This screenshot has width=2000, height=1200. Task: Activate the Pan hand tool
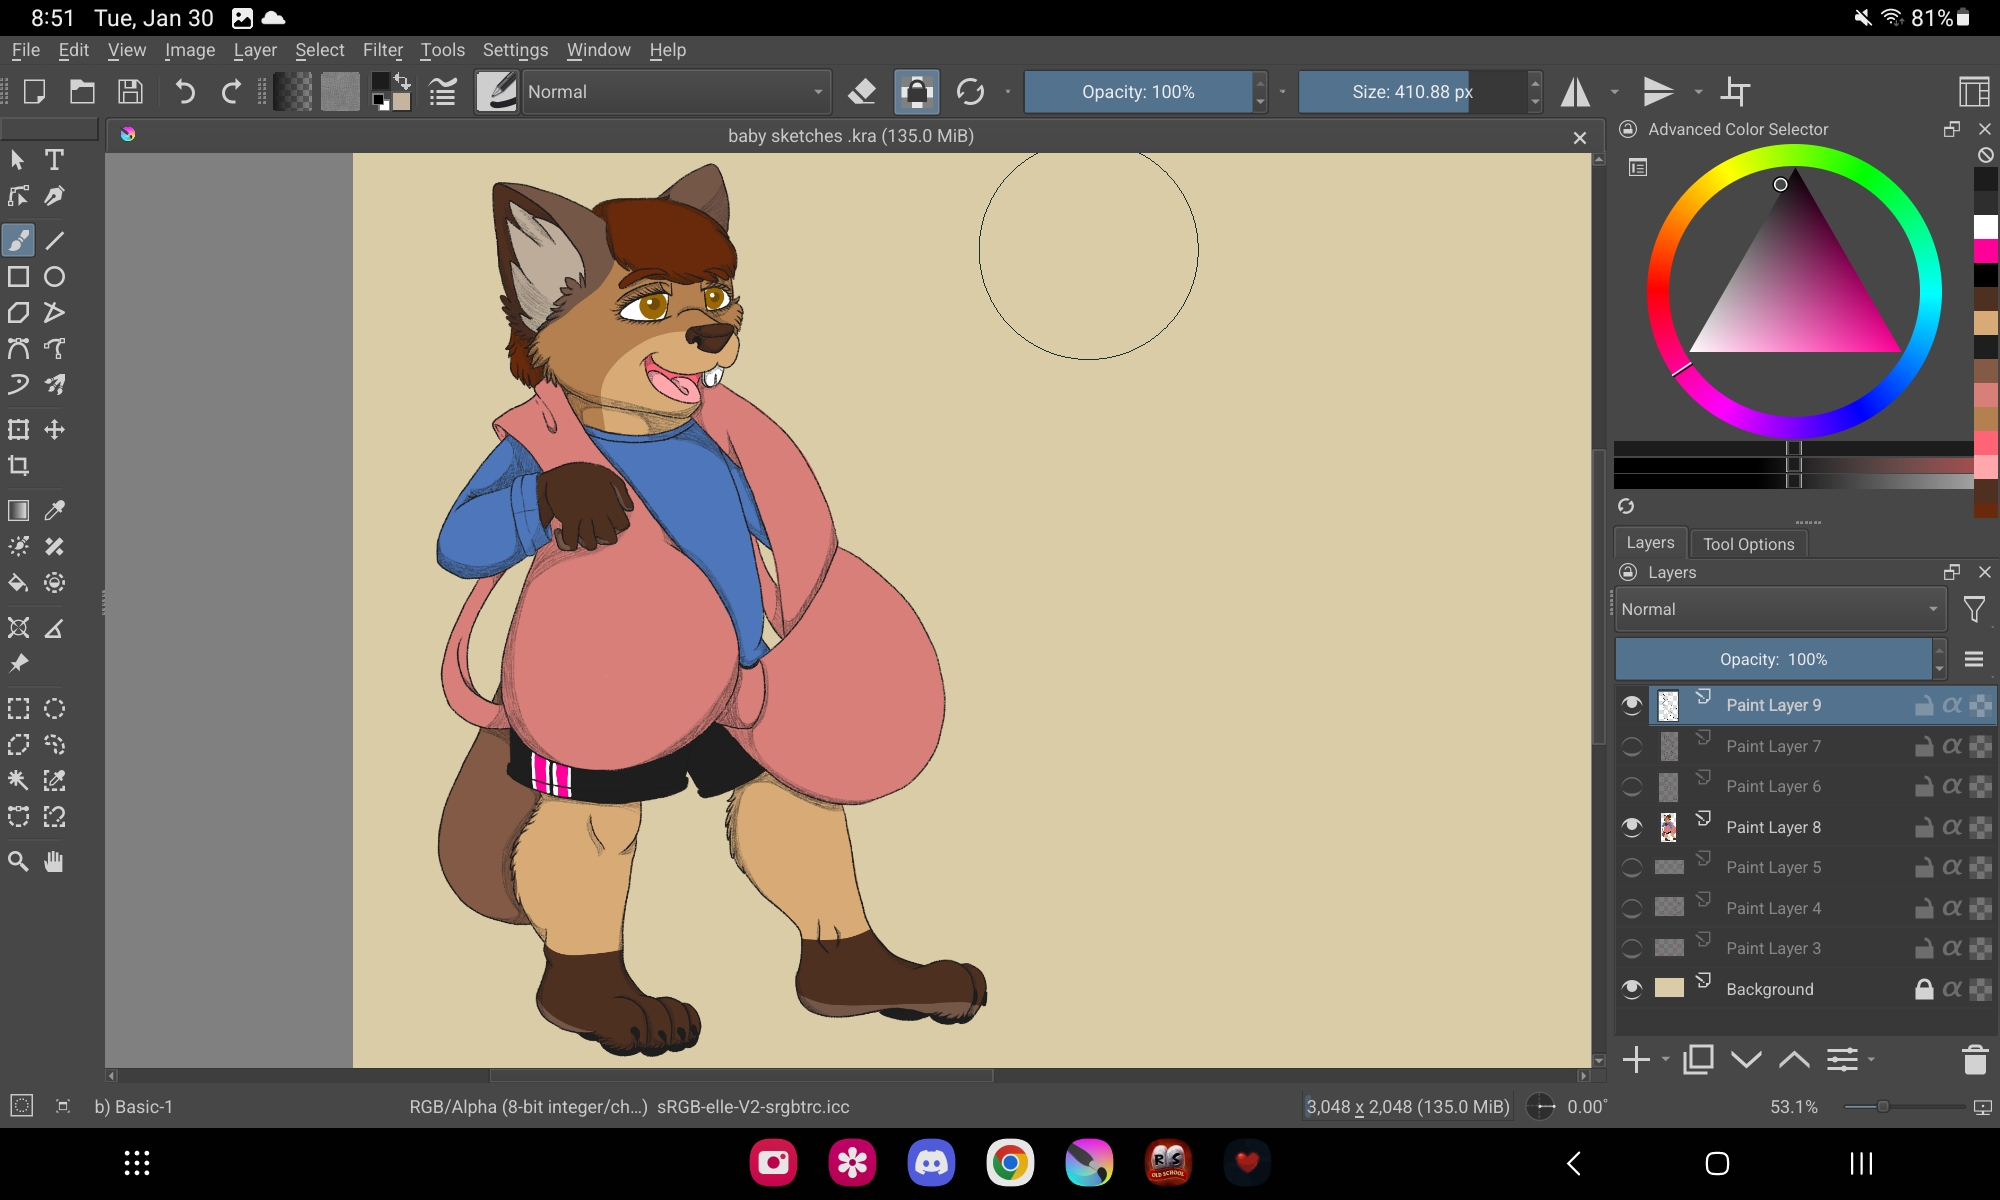point(54,861)
